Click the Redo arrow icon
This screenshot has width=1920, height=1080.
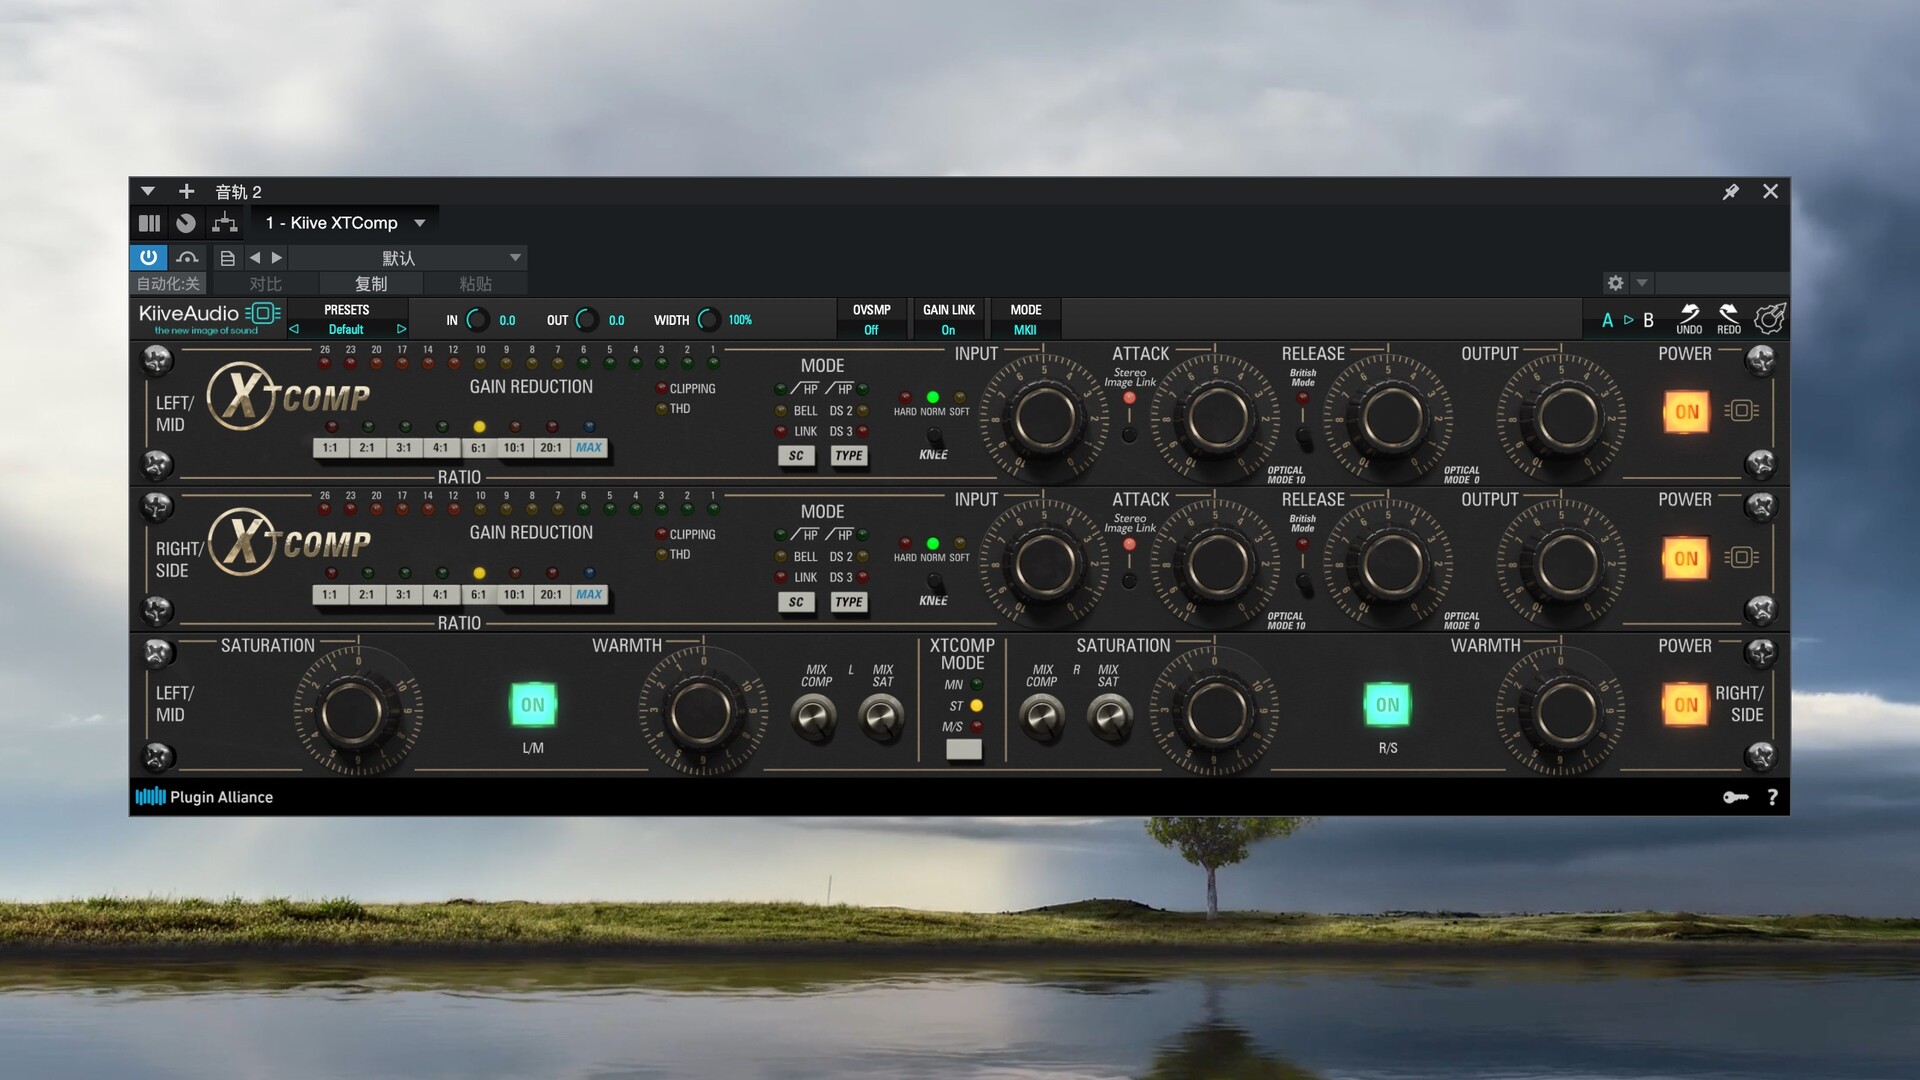1728,314
